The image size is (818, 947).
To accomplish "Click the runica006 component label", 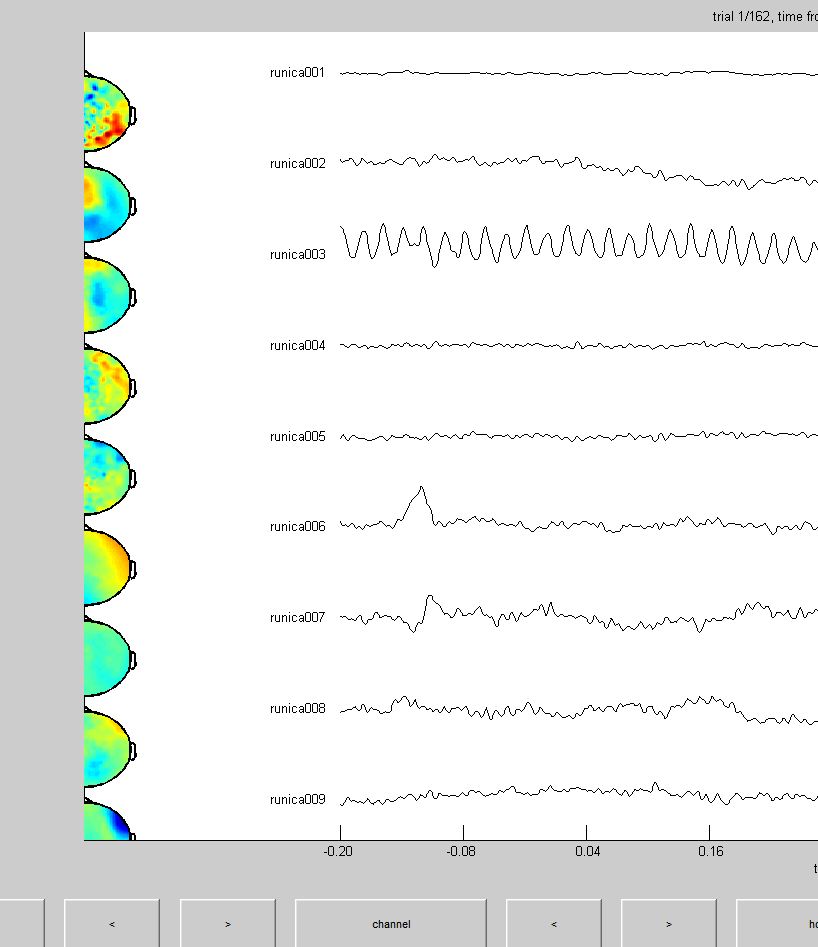I will click(298, 527).
